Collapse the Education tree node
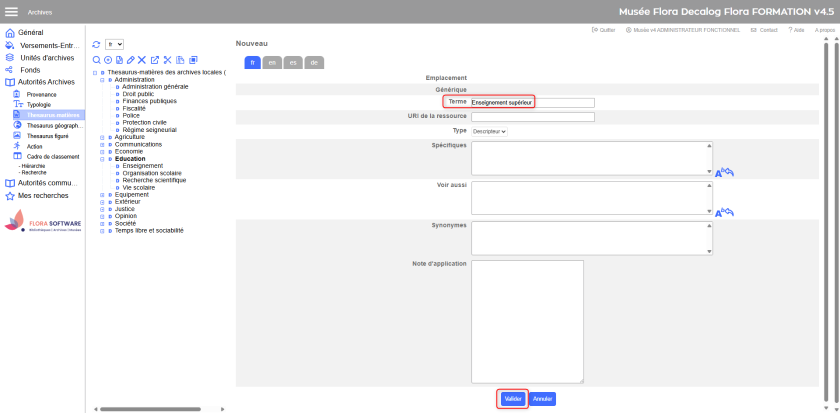 103,159
